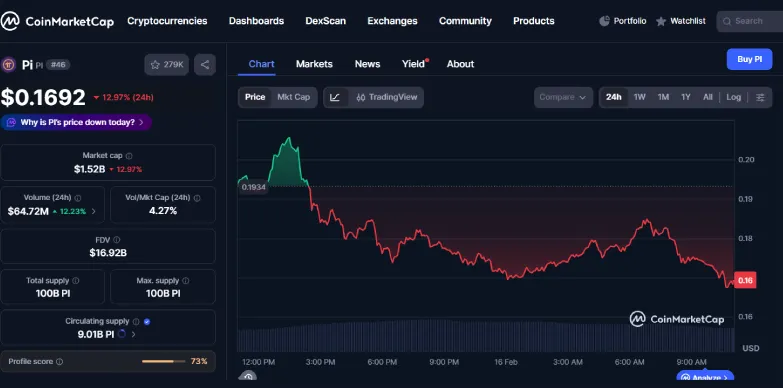Click Volume (24h) info icon
783x388 pixels.
click(78, 198)
